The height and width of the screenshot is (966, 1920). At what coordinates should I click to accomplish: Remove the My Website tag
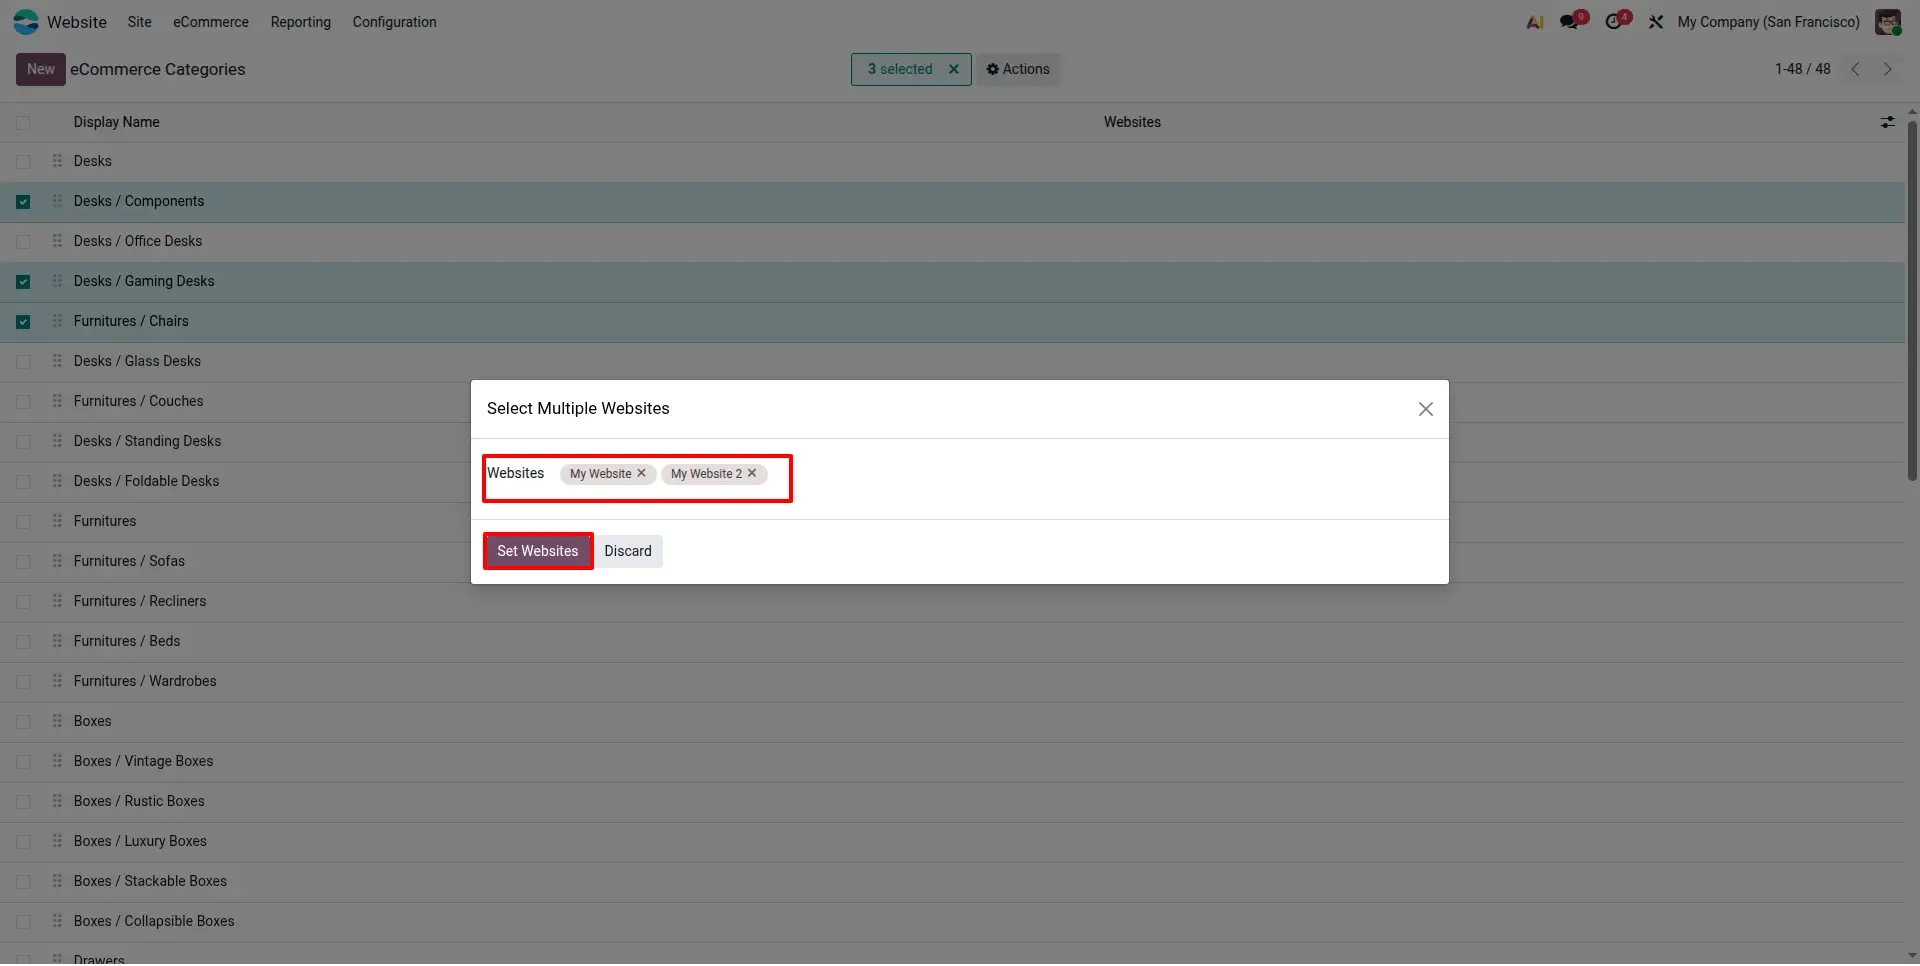[x=642, y=474]
